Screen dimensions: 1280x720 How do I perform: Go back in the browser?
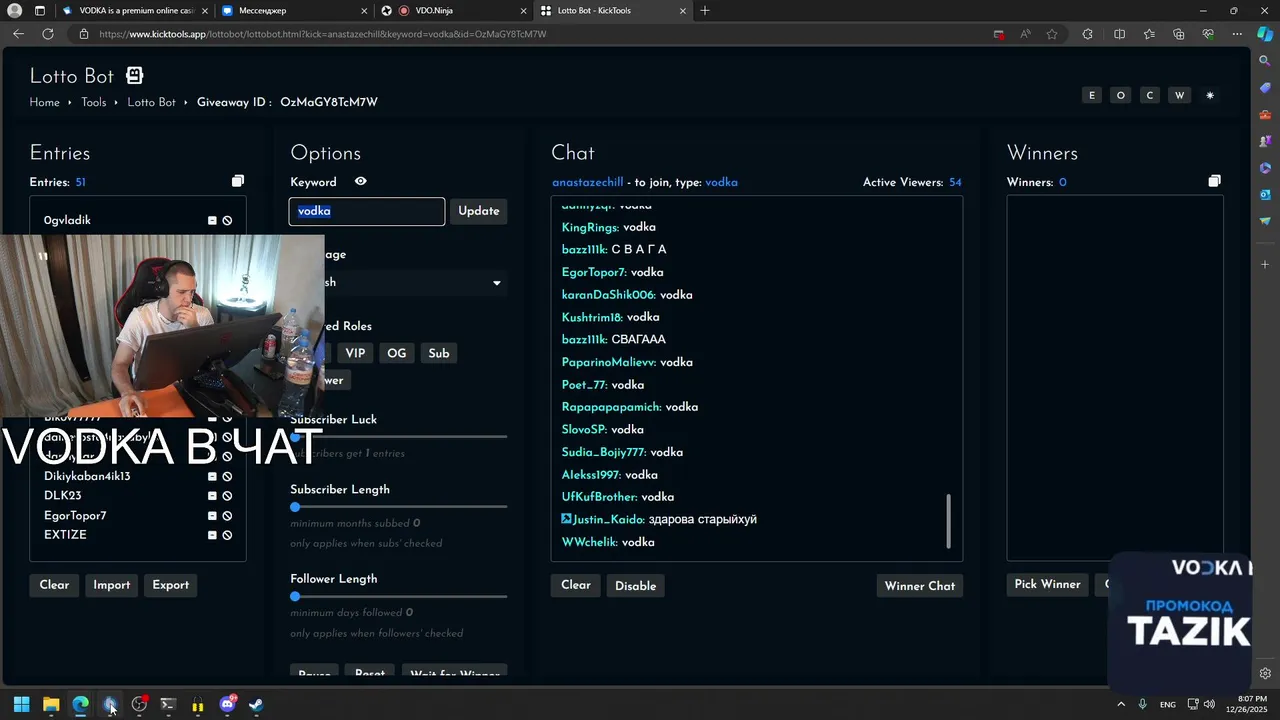pos(18,34)
